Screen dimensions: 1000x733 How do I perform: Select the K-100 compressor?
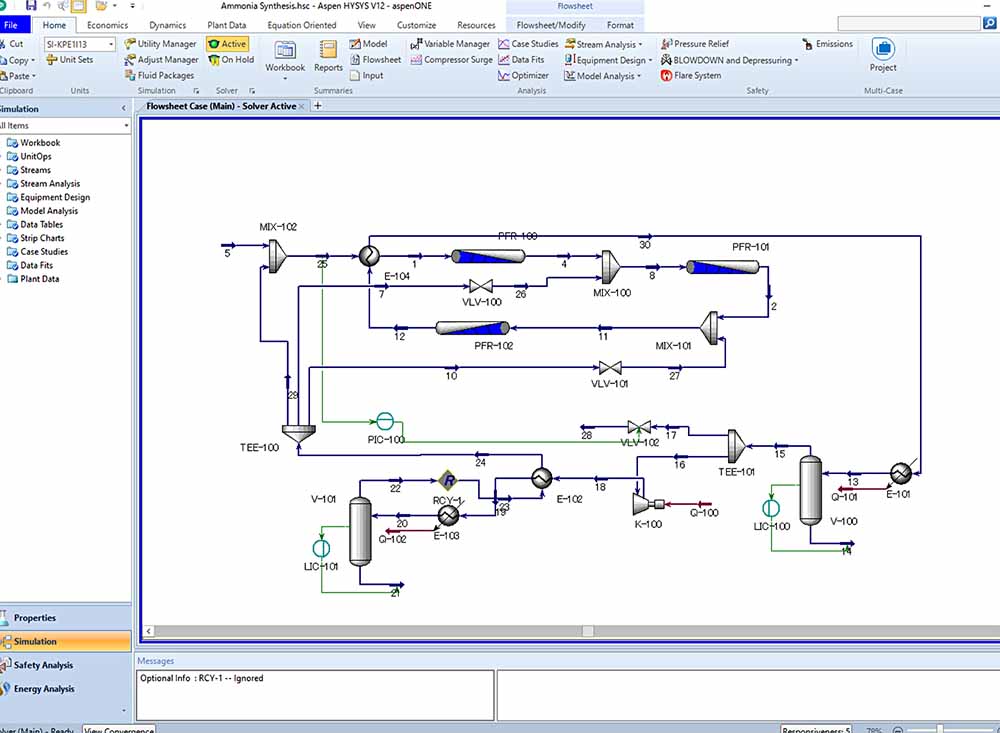pyautogui.click(x=647, y=504)
